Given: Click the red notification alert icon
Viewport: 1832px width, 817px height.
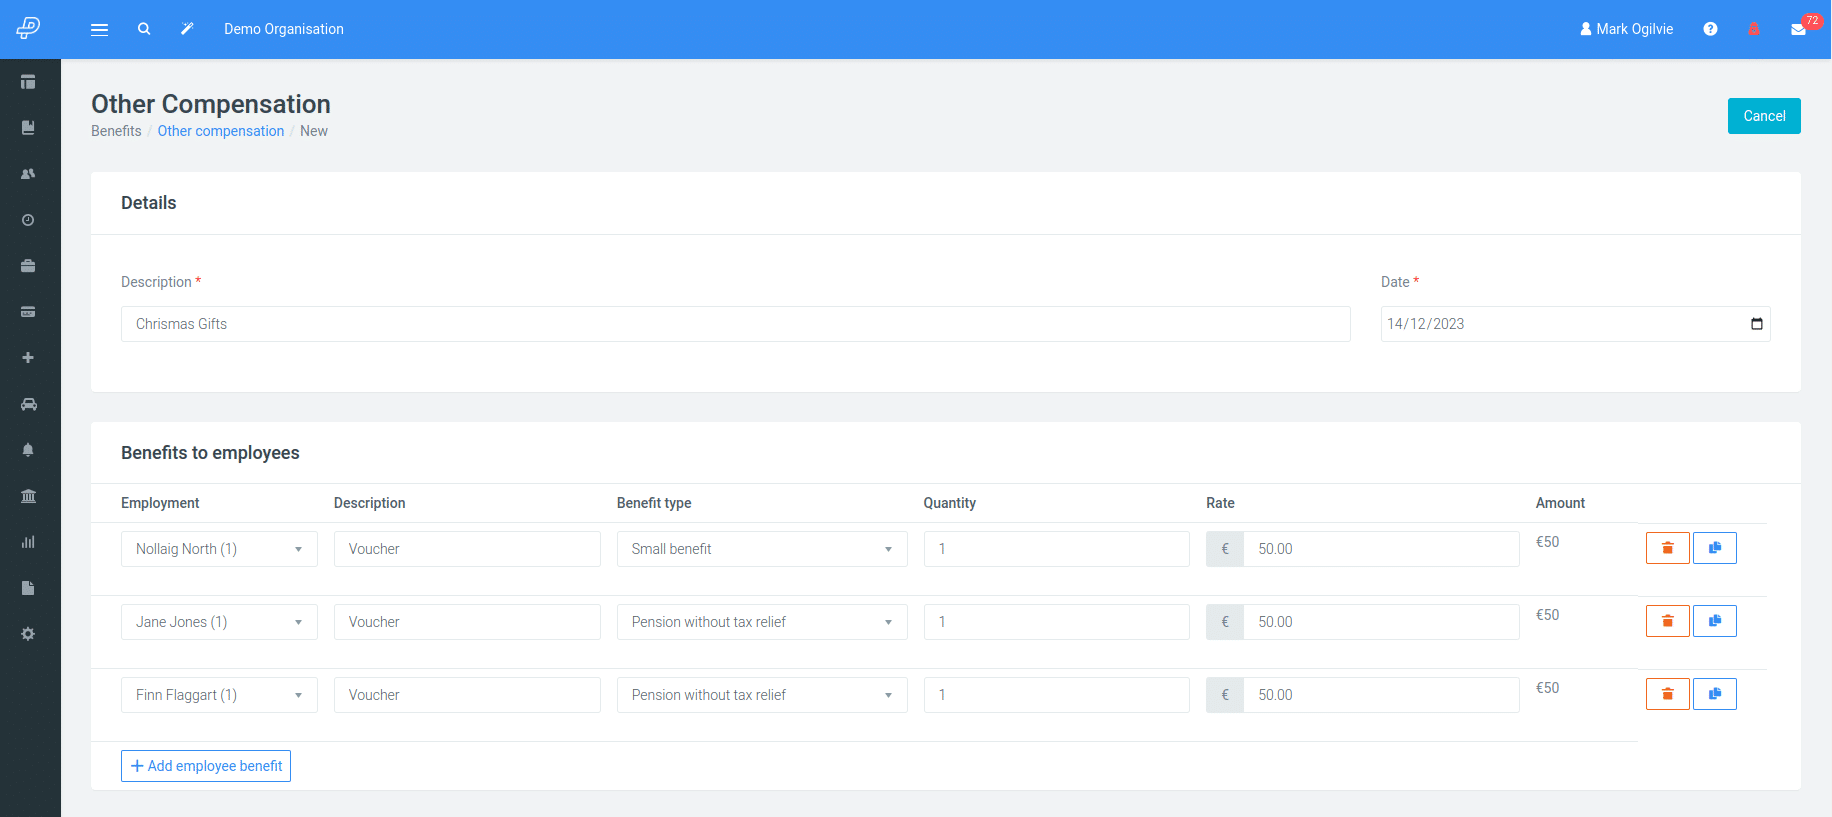Looking at the screenshot, I should (x=1753, y=29).
